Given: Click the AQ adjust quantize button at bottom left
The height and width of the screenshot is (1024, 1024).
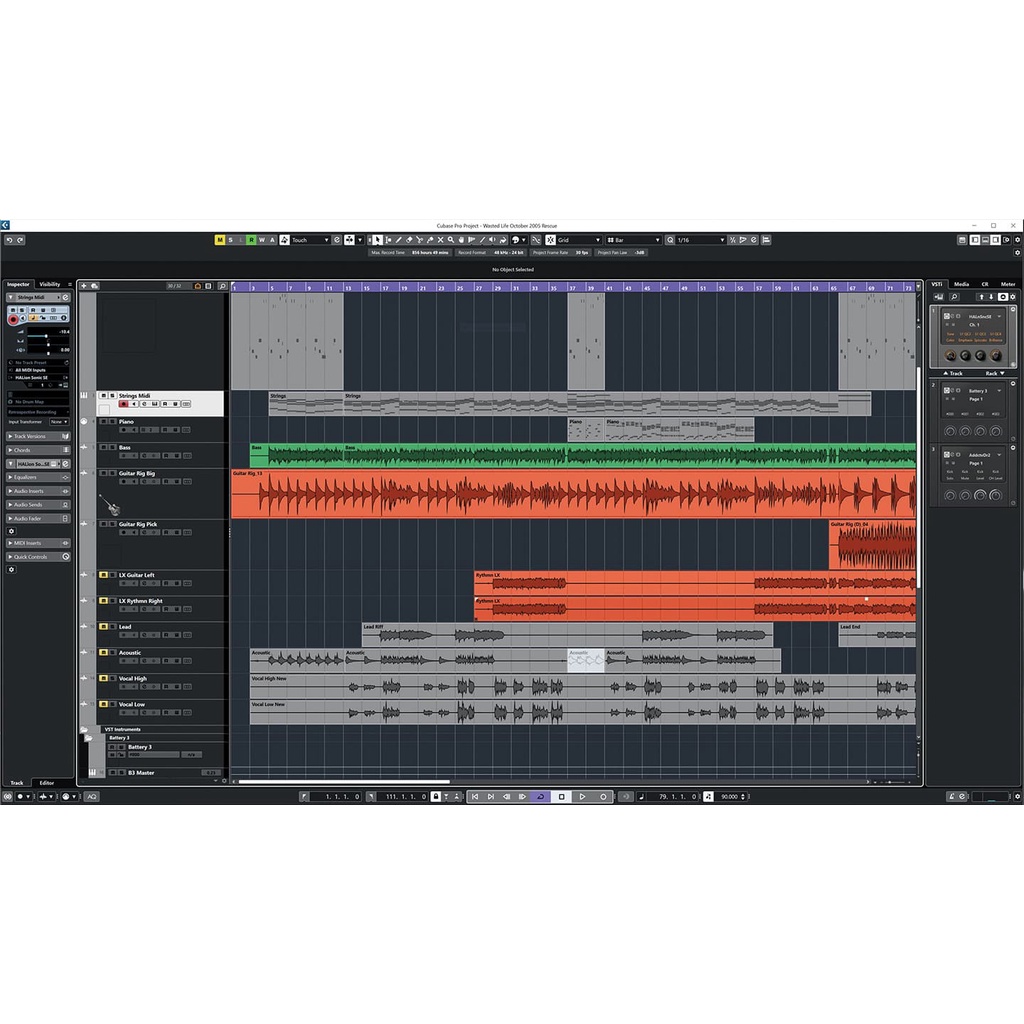Looking at the screenshot, I should [x=92, y=797].
